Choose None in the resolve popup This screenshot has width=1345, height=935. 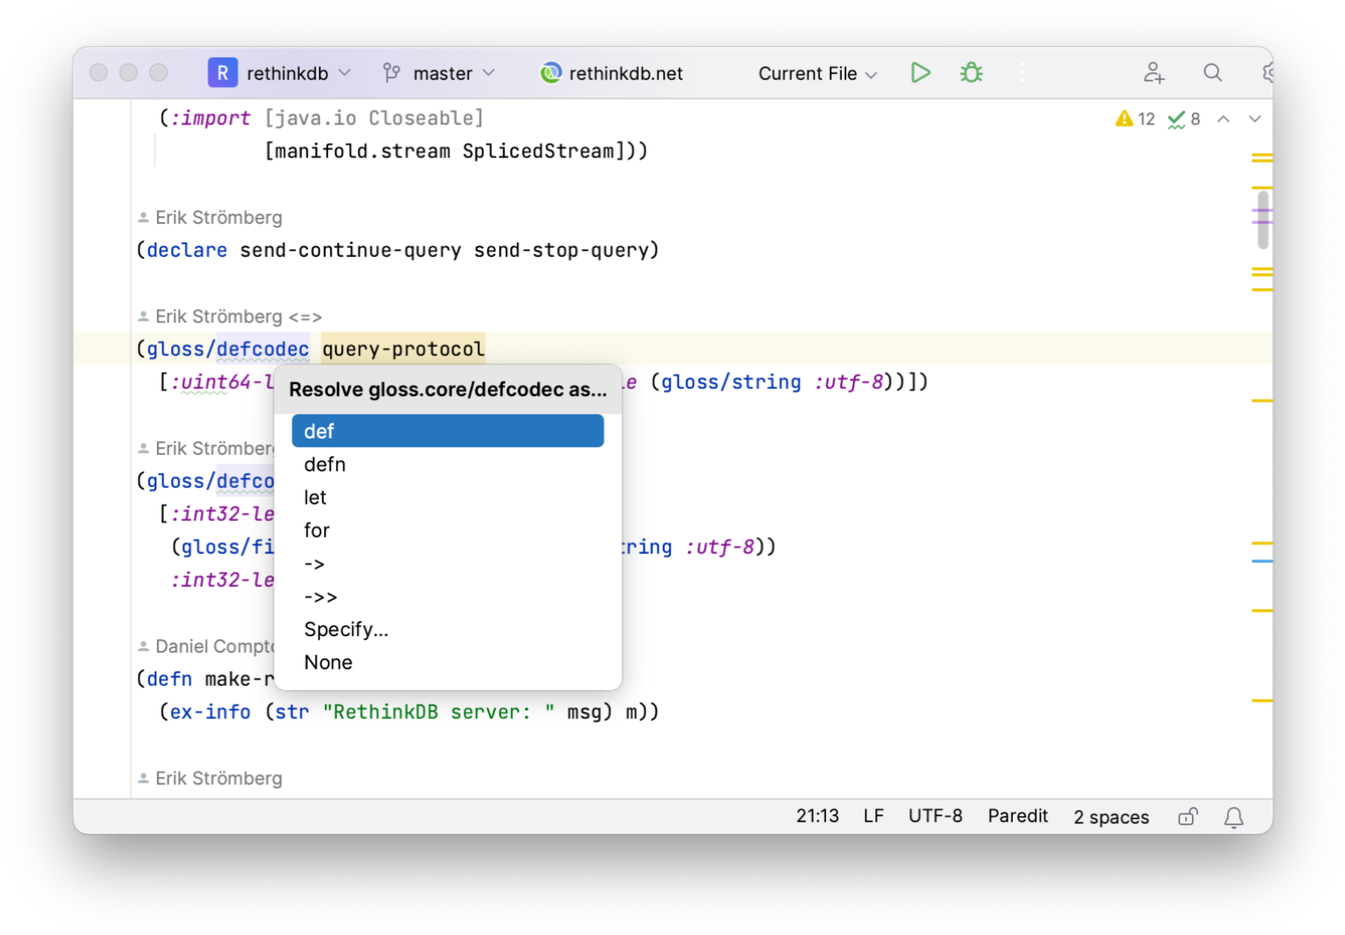pos(448,662)
